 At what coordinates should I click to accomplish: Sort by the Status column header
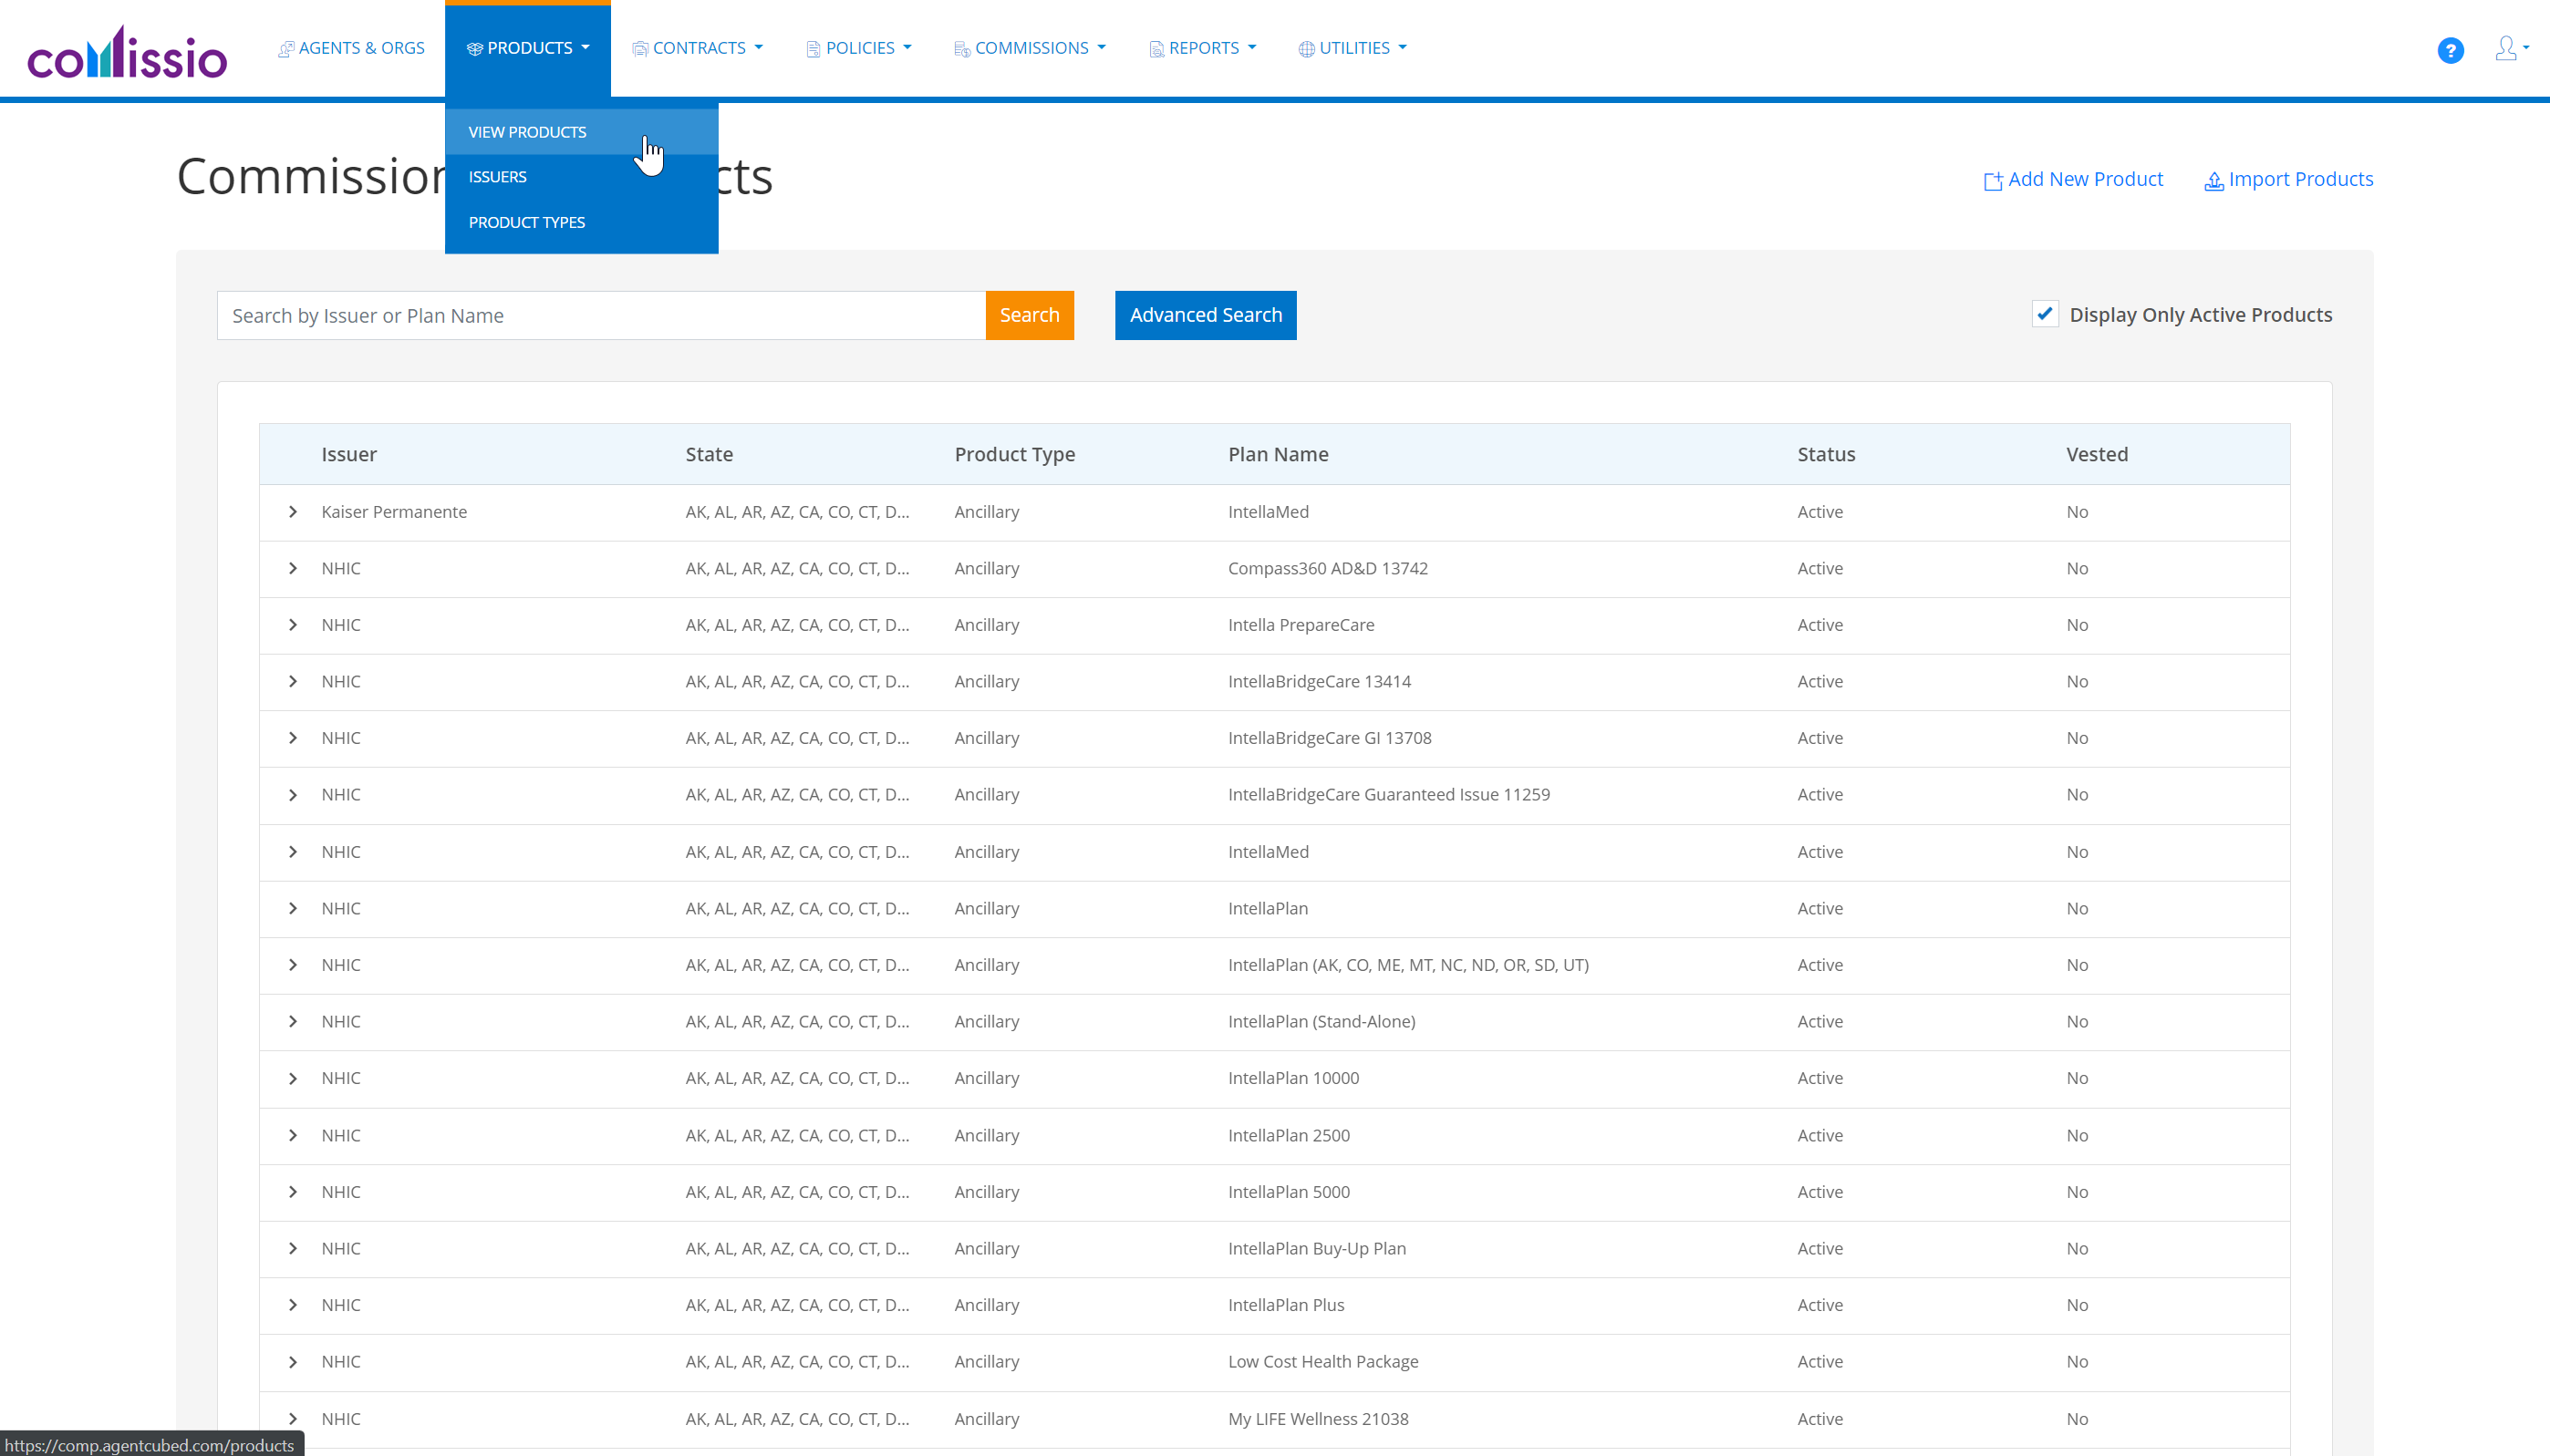[1826, 454]
